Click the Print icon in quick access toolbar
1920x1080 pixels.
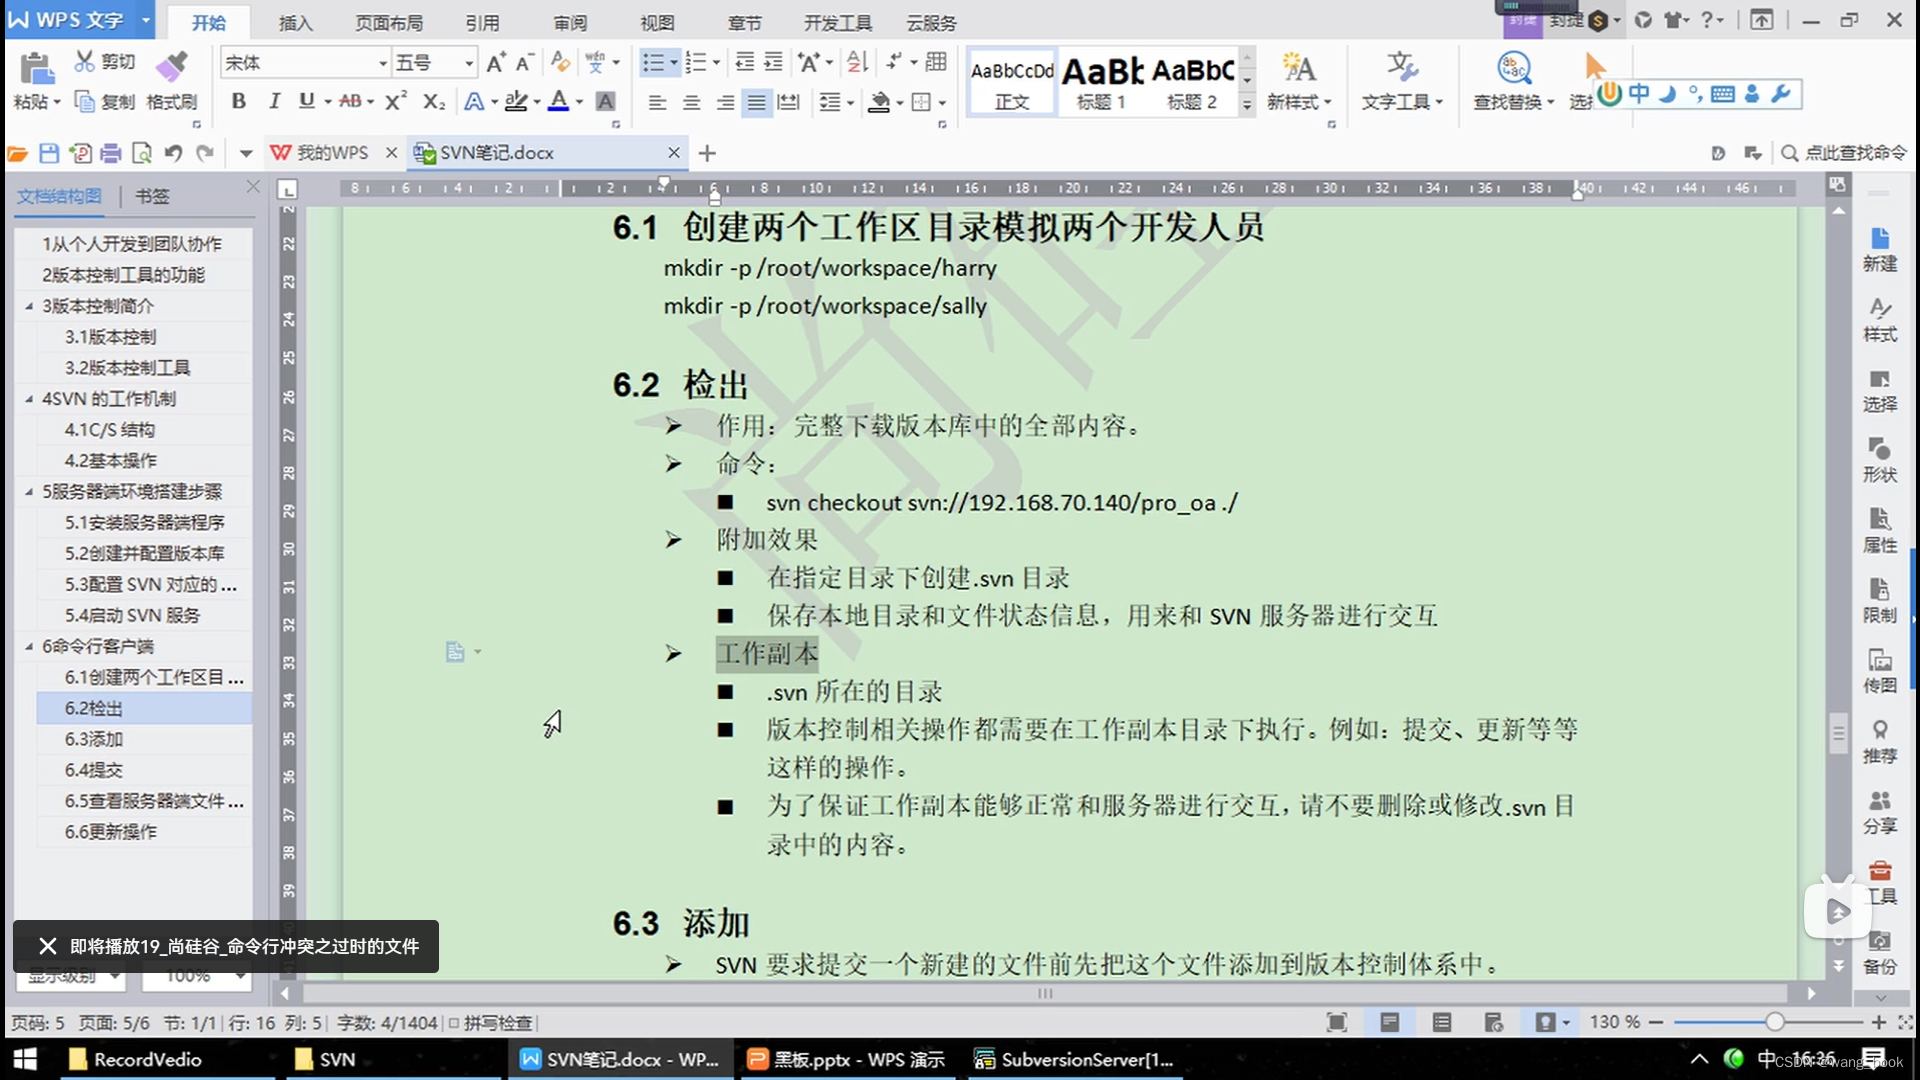tap(111, 152)
